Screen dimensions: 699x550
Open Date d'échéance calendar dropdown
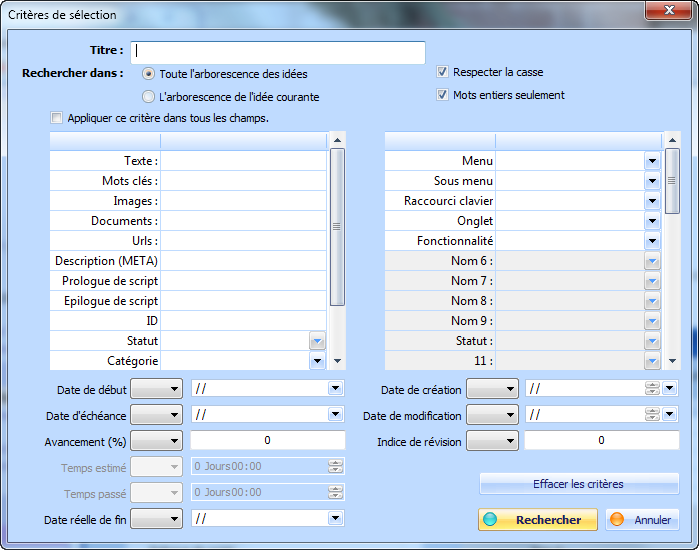coord(335,414)
